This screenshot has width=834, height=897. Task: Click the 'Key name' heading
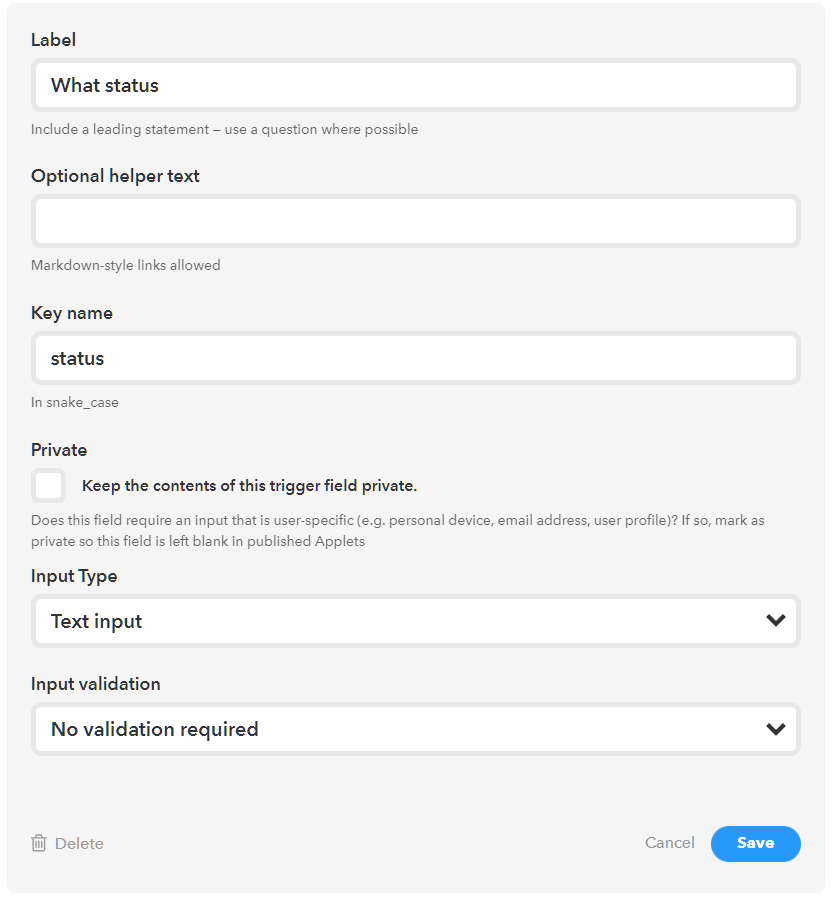click(x=72, y=313)
